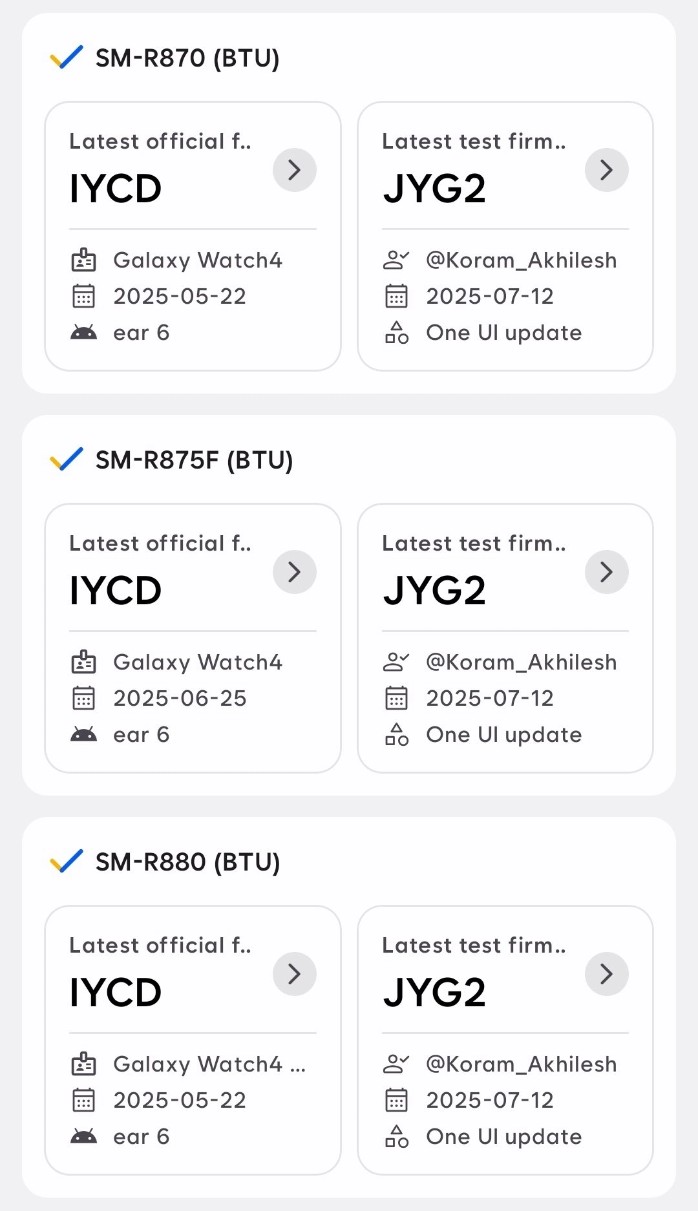
Task: Click the checkmark icon beside SM-R875F (BTU)
Action: click(66, 460)
